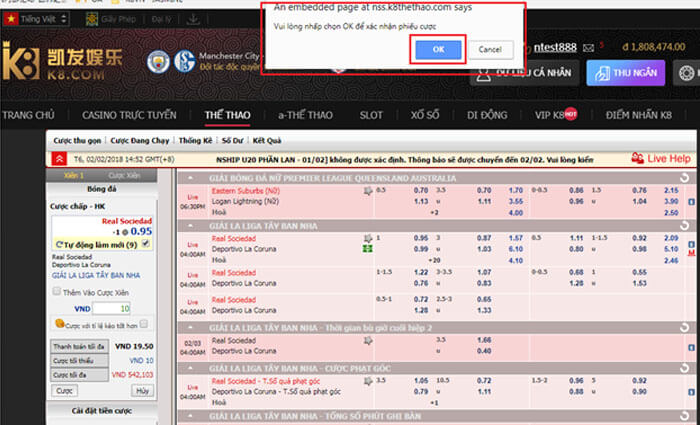Switch to the Cược Xiên tab
The image size is (700, 425).
(126, 174)
